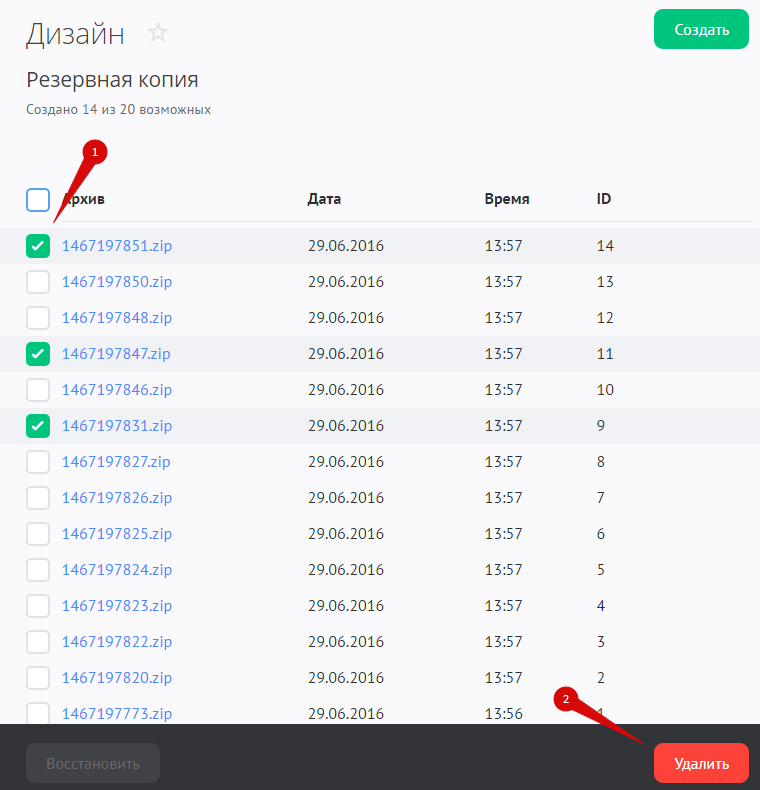Click the red Удалить button
Screen dimensions: 760x790
pyautogui.click(x=701, y=764)
